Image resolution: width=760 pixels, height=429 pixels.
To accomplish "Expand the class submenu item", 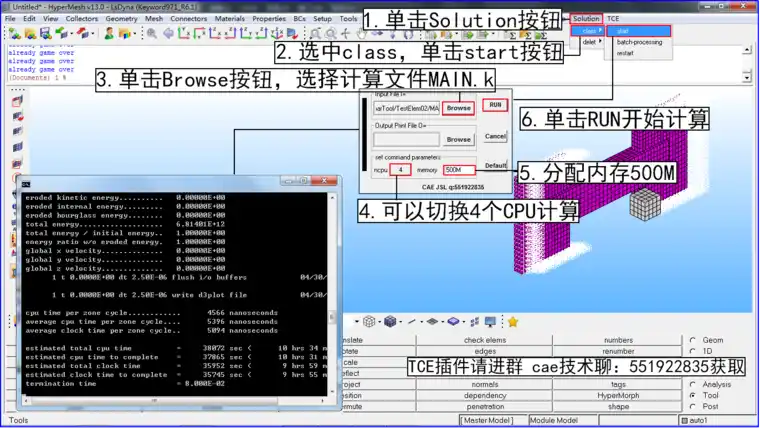I will [587, 31].
